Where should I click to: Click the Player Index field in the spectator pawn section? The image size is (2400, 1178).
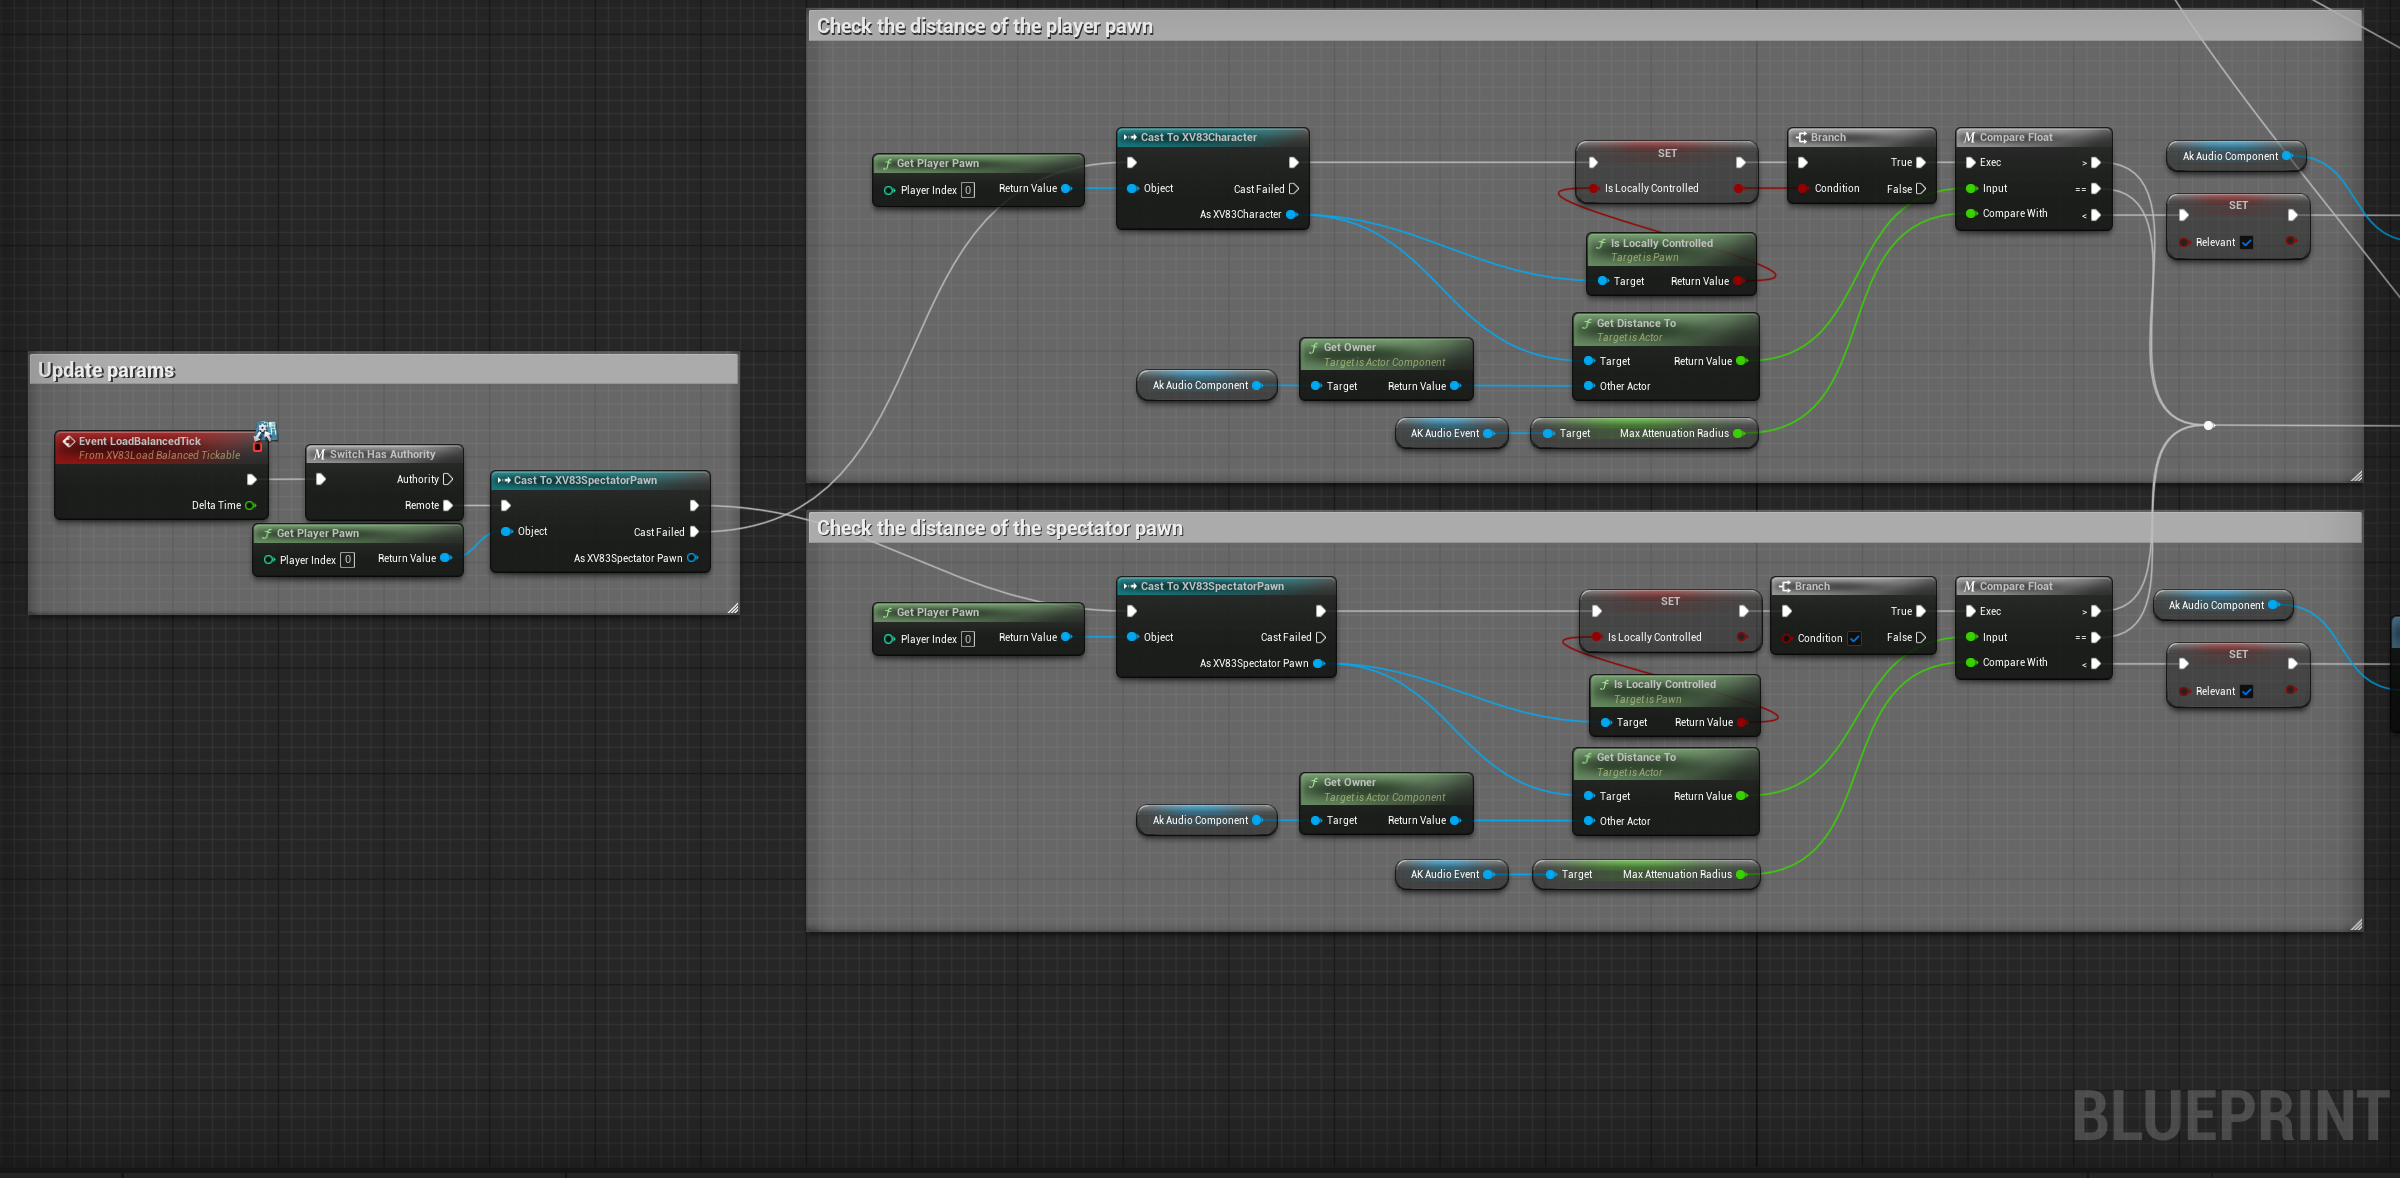click(968, 639)
